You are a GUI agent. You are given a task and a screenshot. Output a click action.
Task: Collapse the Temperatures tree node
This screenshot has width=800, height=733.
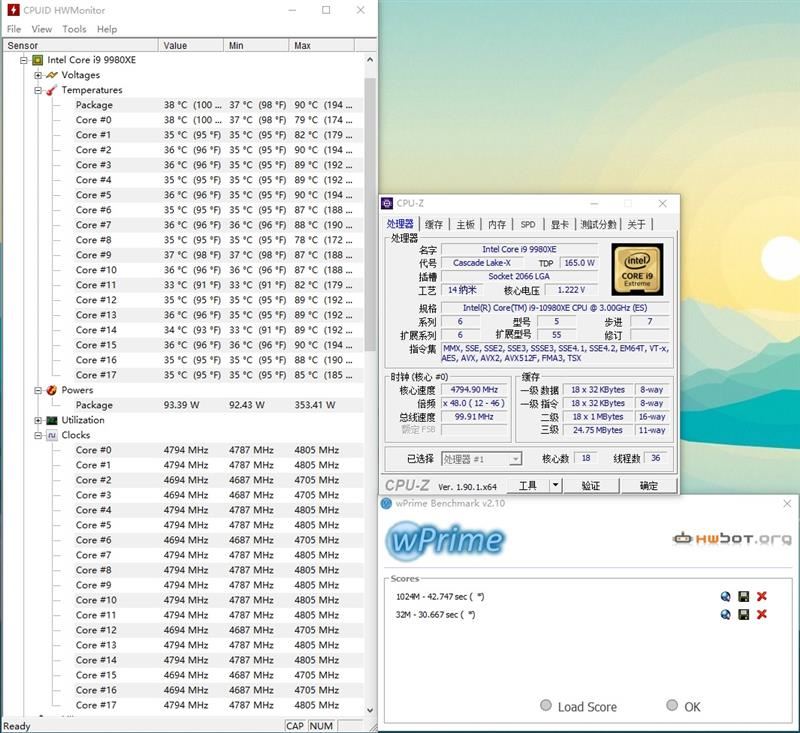[38, 90]
